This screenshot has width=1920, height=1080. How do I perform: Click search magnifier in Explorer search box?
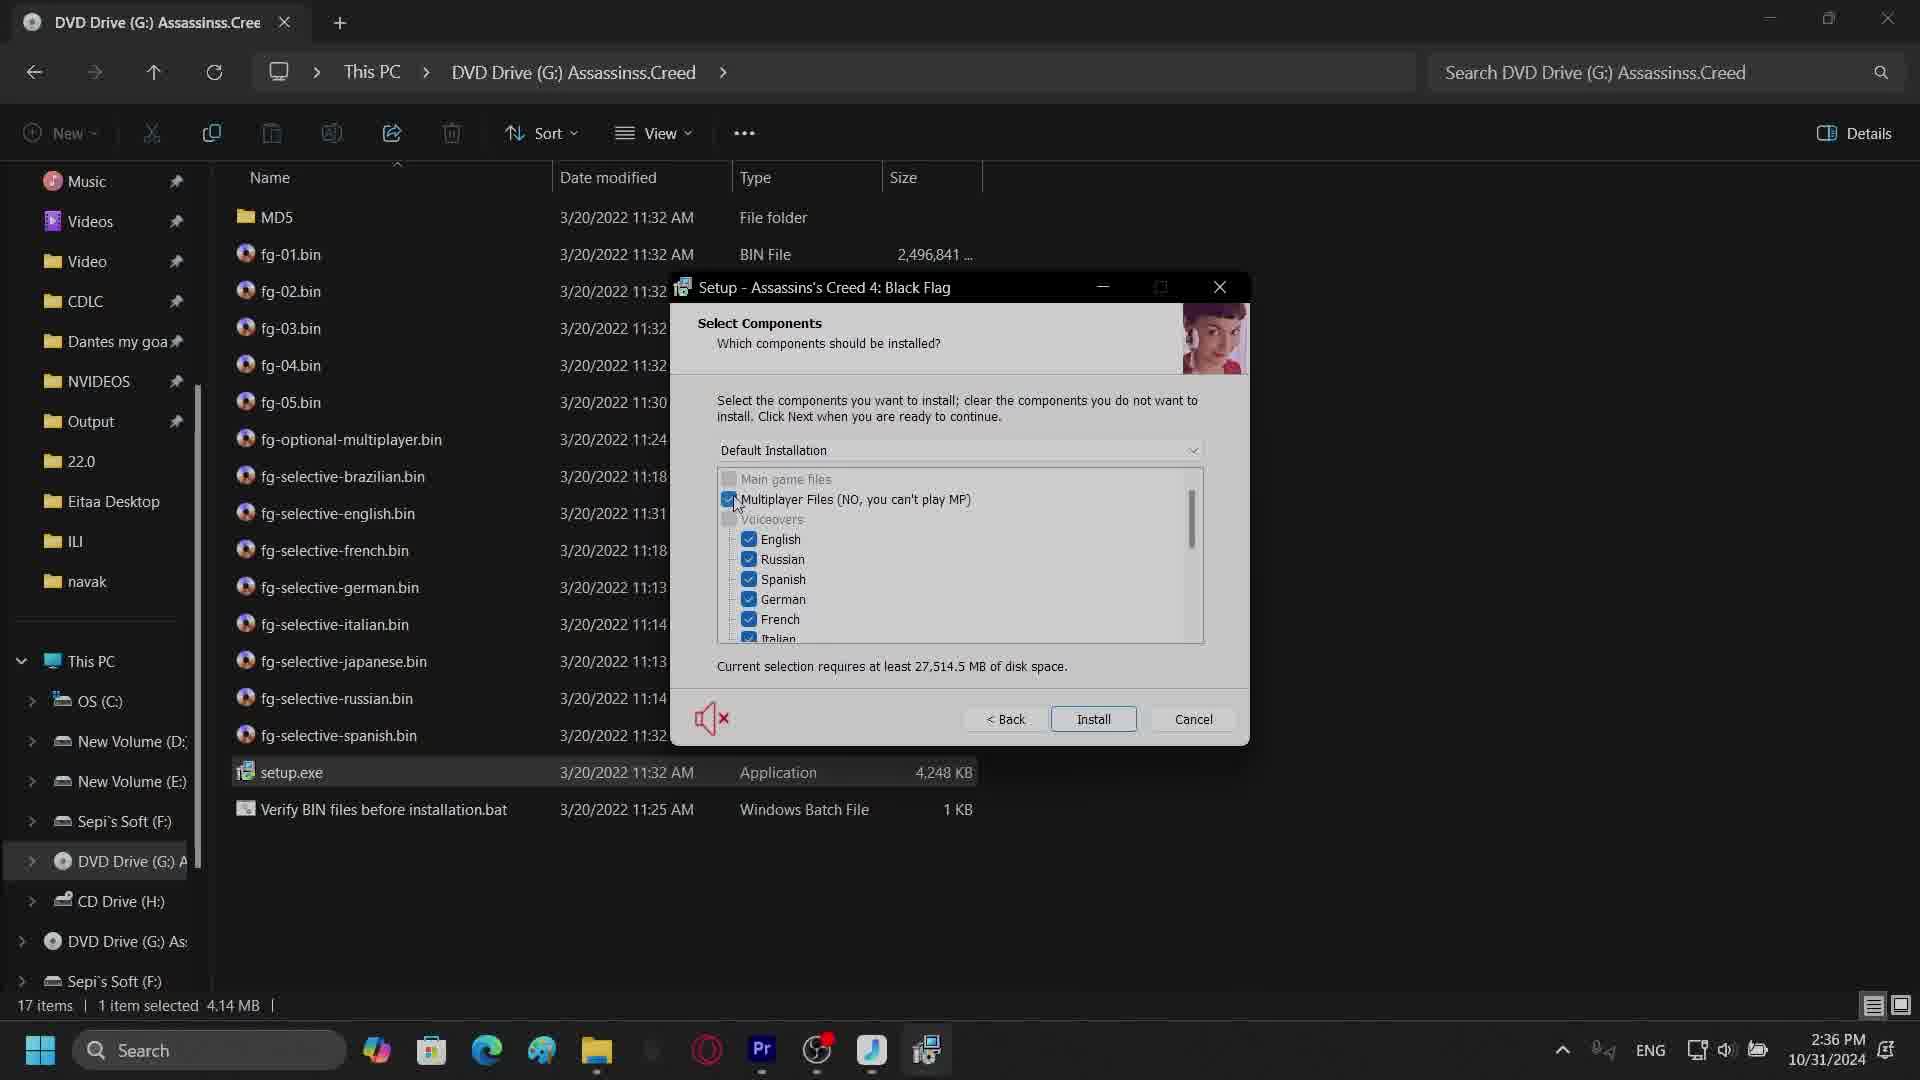click(1881, 72)
